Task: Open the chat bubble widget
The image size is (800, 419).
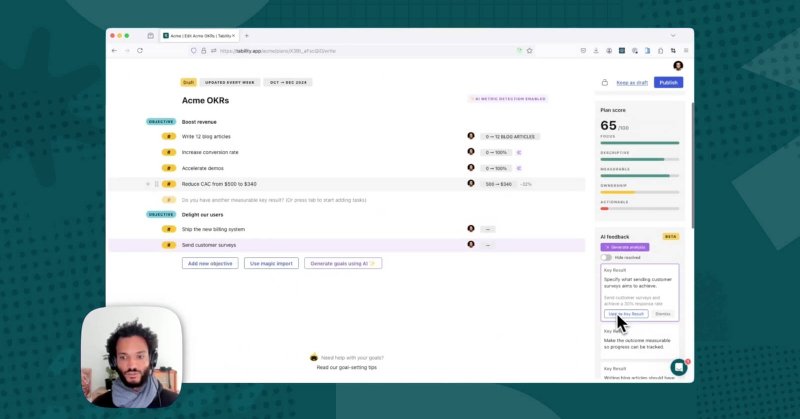Action: click(679, 367)
